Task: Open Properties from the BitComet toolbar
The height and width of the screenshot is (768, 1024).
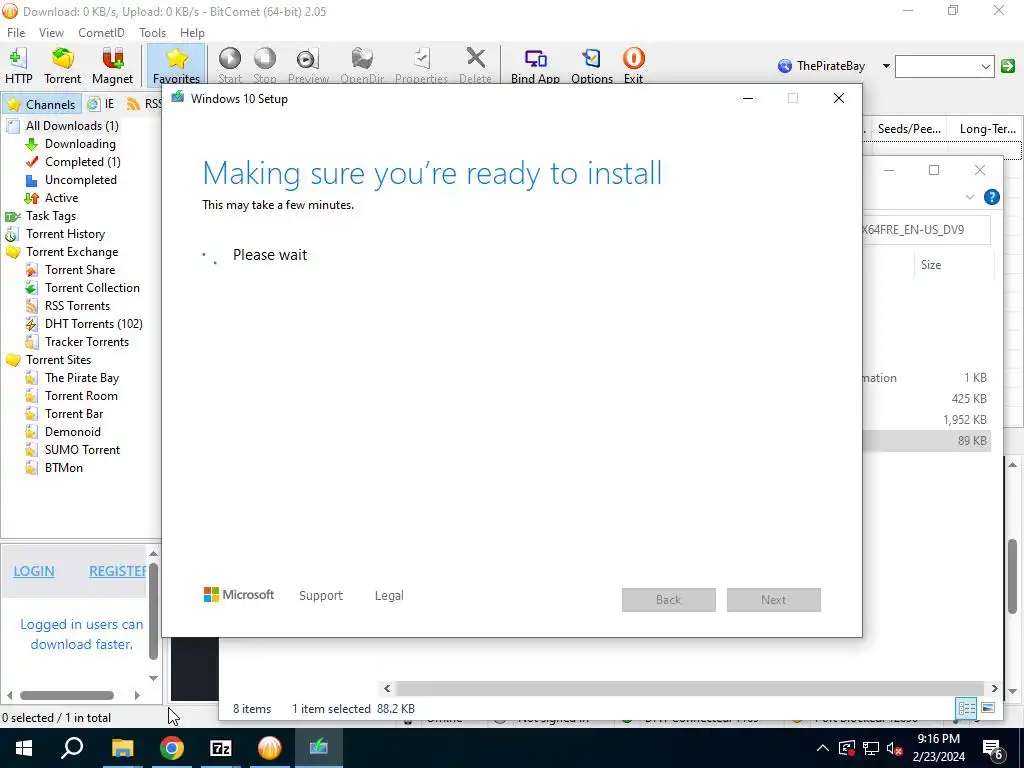Action: click(x=421, y=65)
